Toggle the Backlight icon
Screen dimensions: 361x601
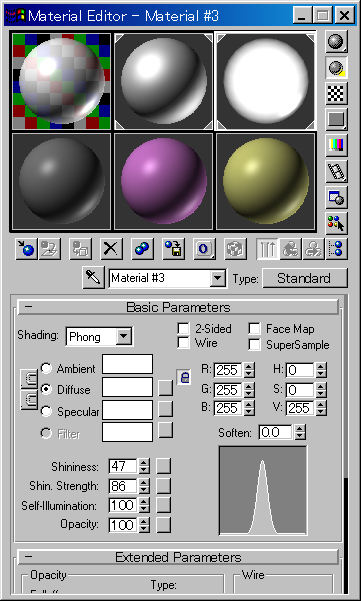[x=336, y=68]
